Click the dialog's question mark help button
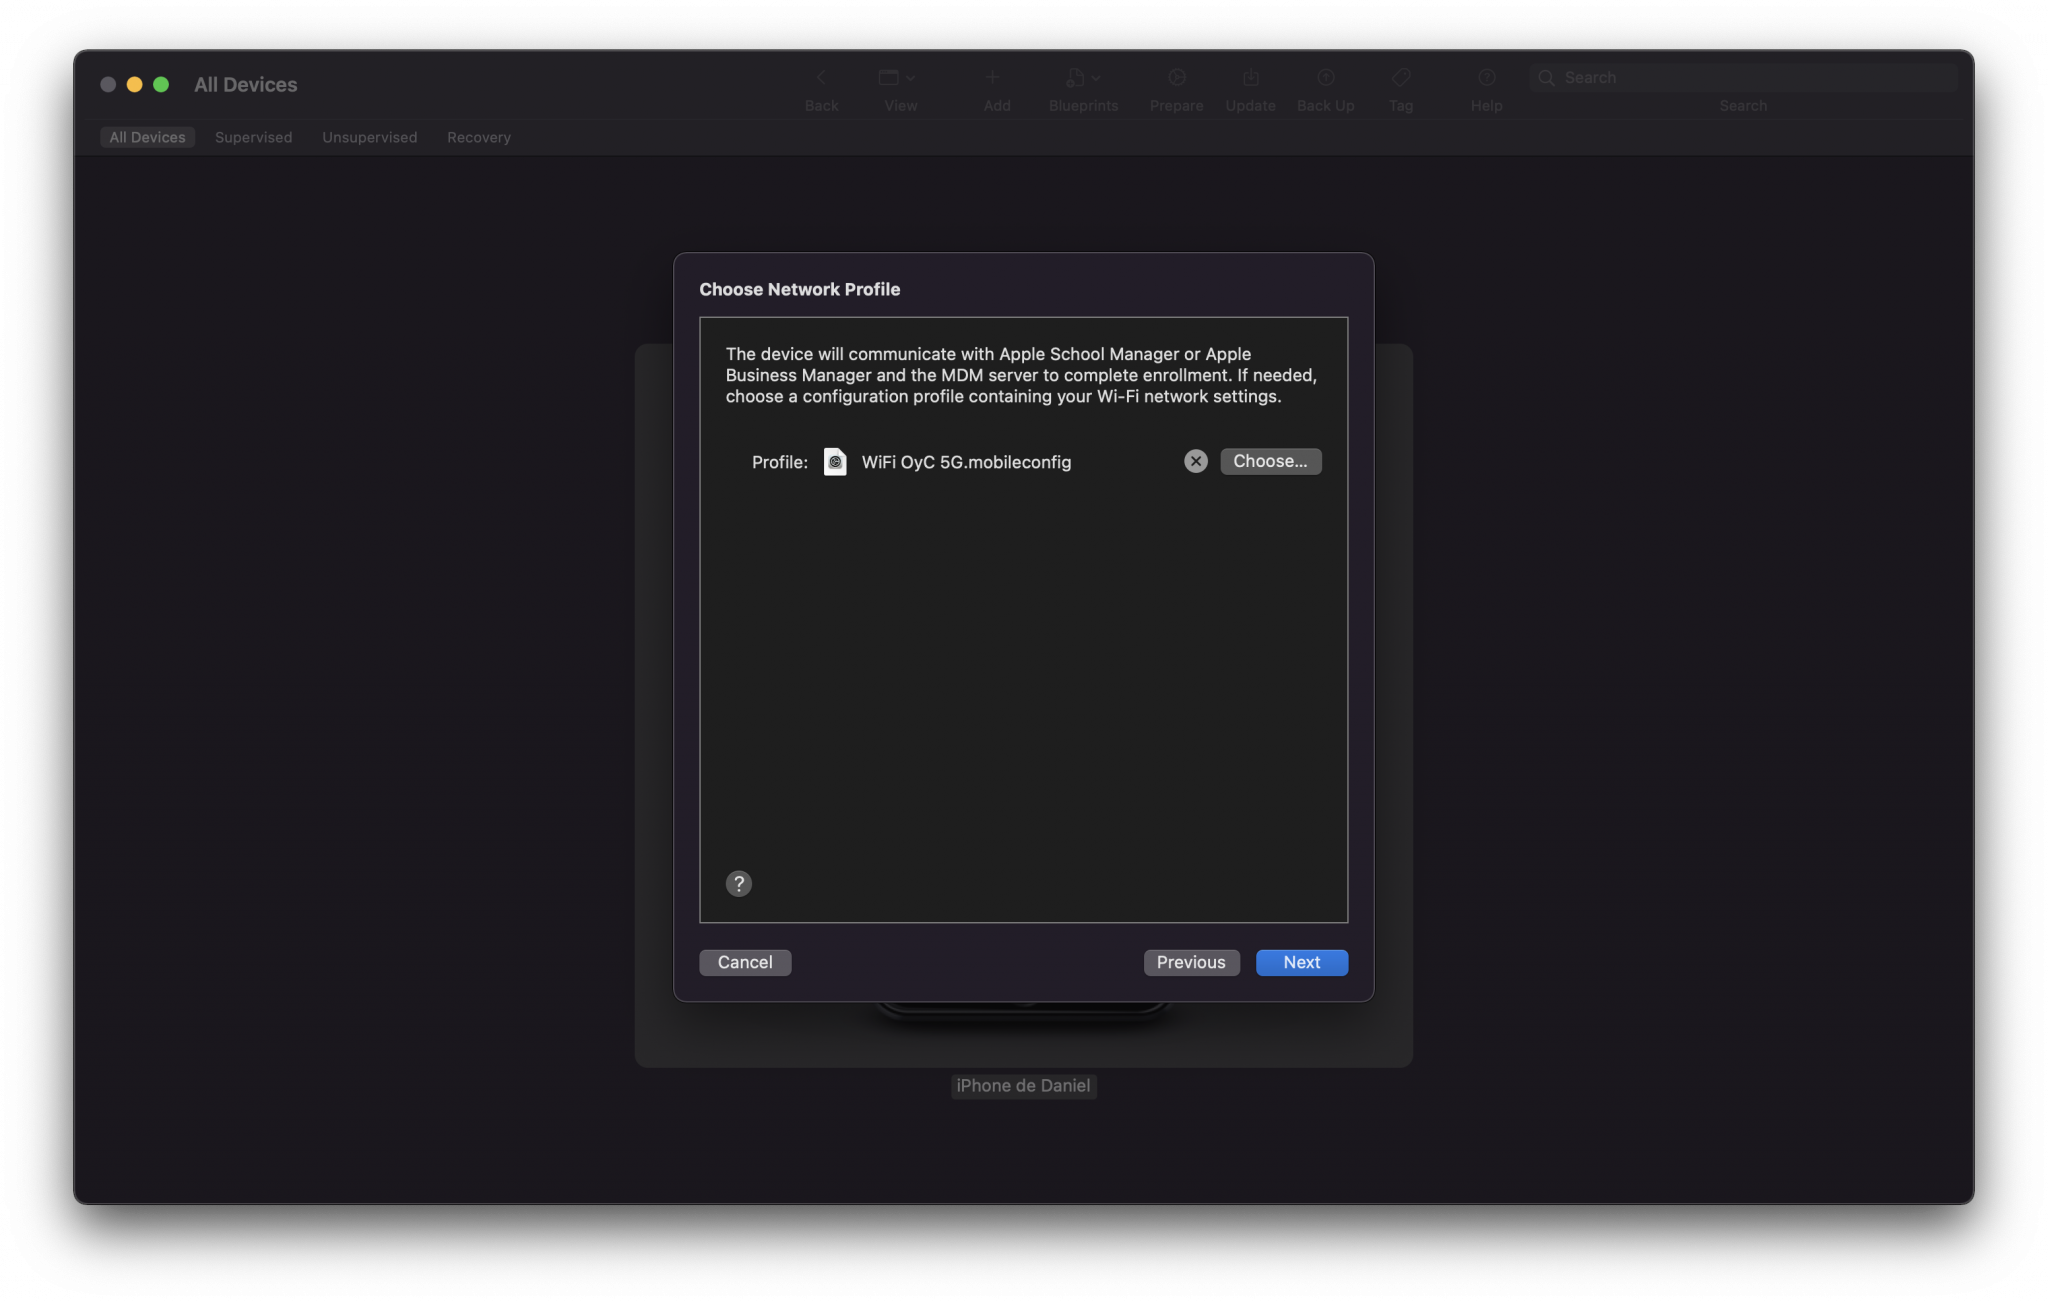Viewport: 2048px width, 1302px height. 739,883
